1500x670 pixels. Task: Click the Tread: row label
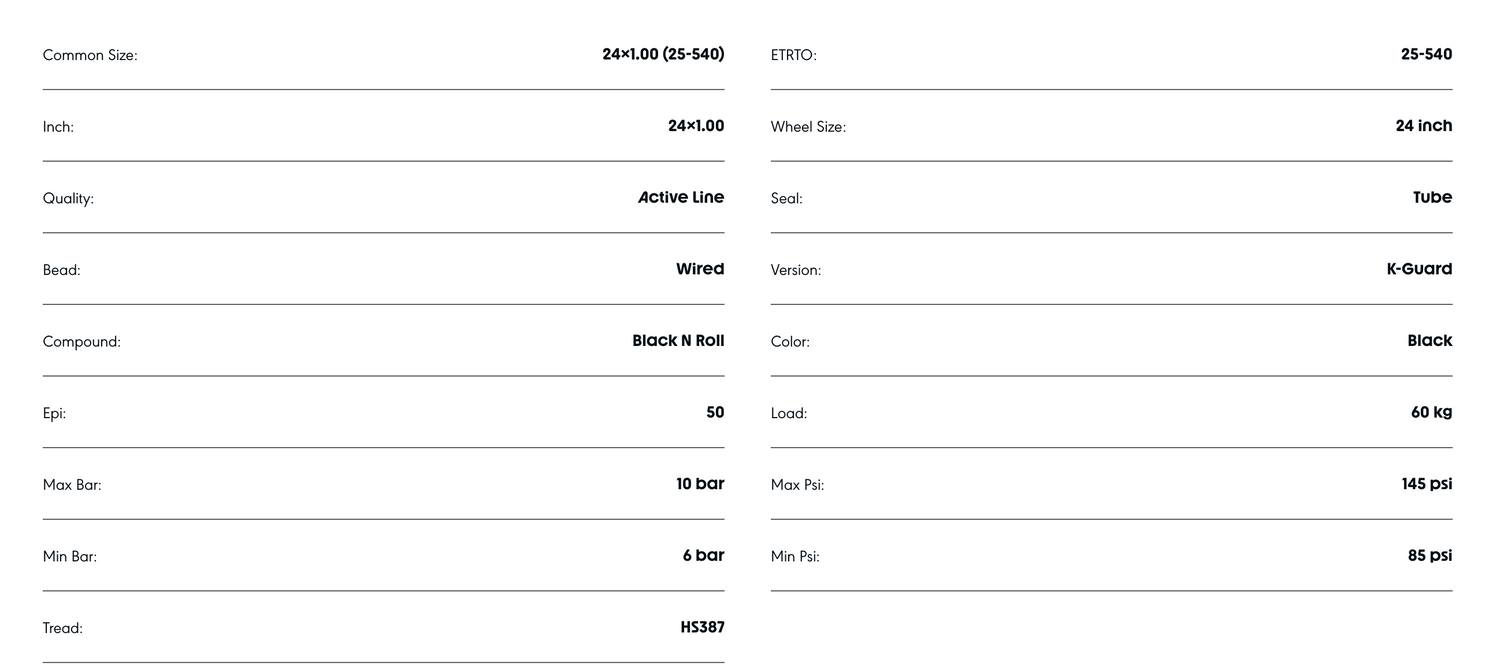tap(63, 629)
